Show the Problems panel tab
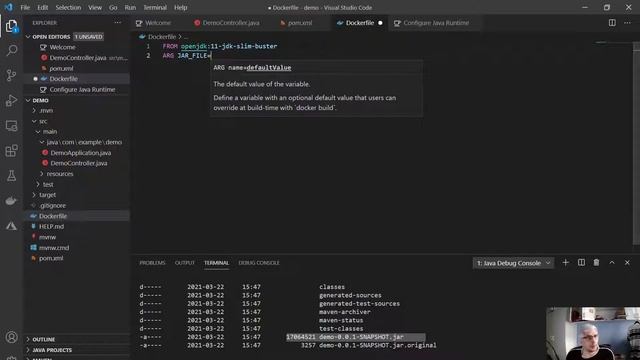640x360 pixels. 152,263
